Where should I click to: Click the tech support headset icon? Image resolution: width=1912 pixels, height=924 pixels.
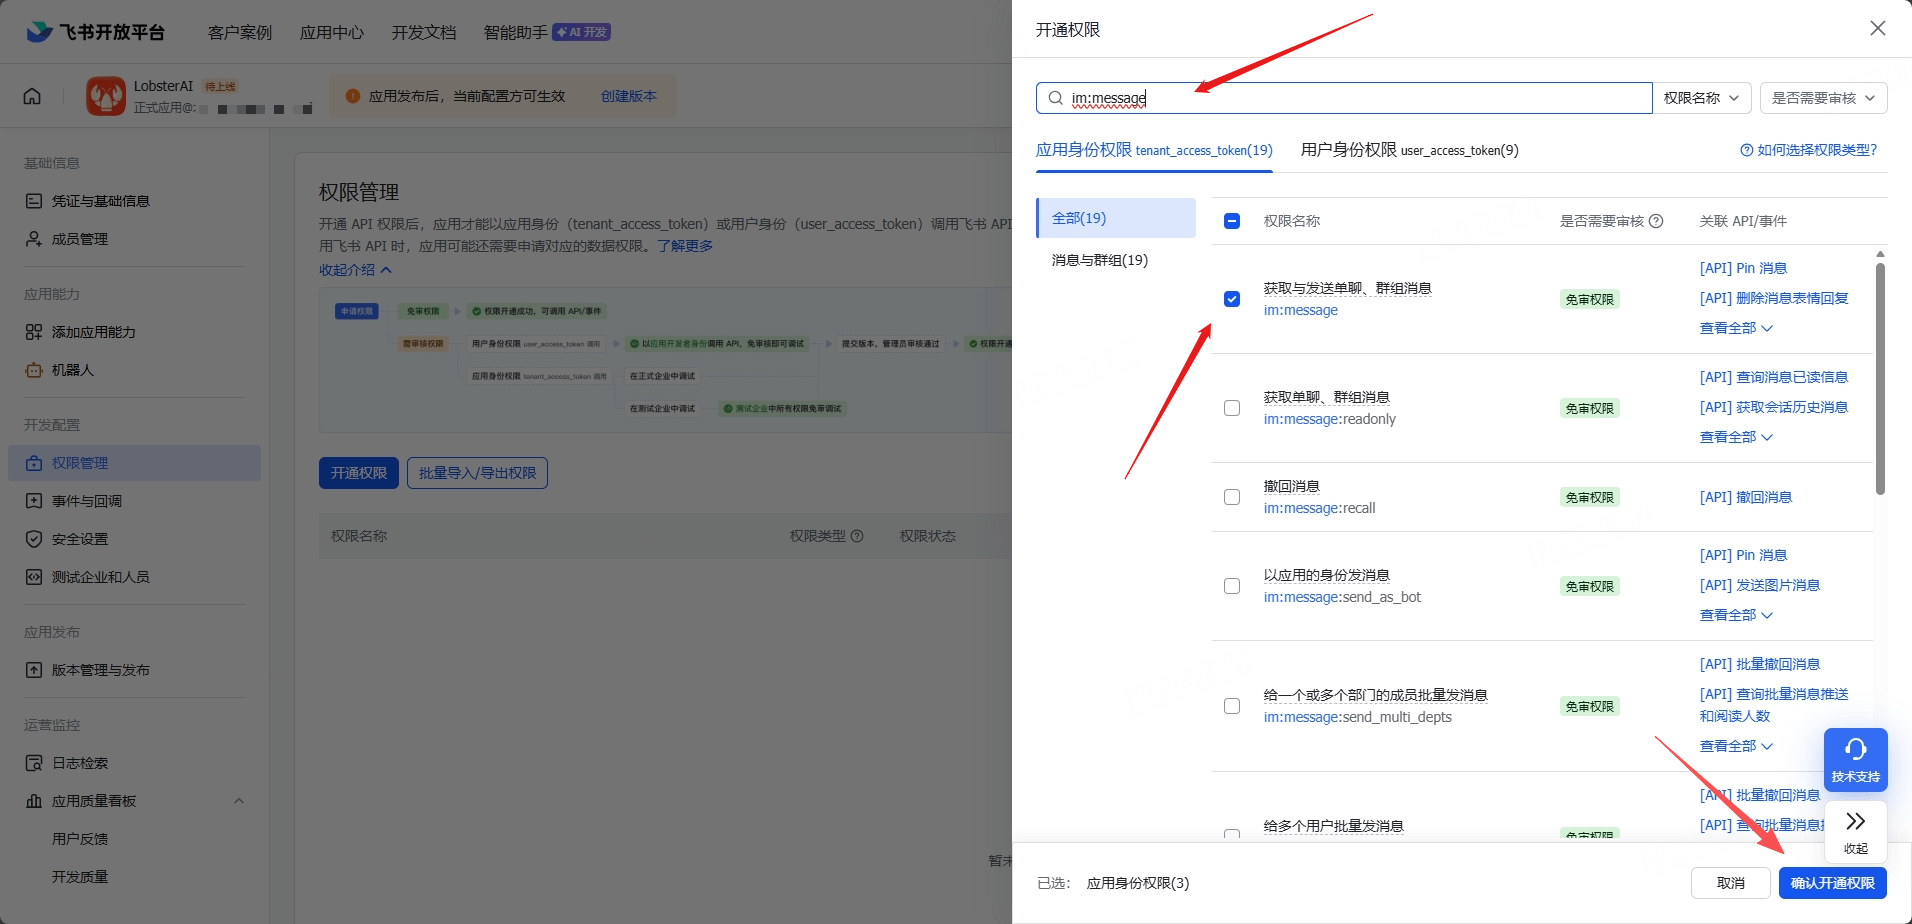(1855, 750)
